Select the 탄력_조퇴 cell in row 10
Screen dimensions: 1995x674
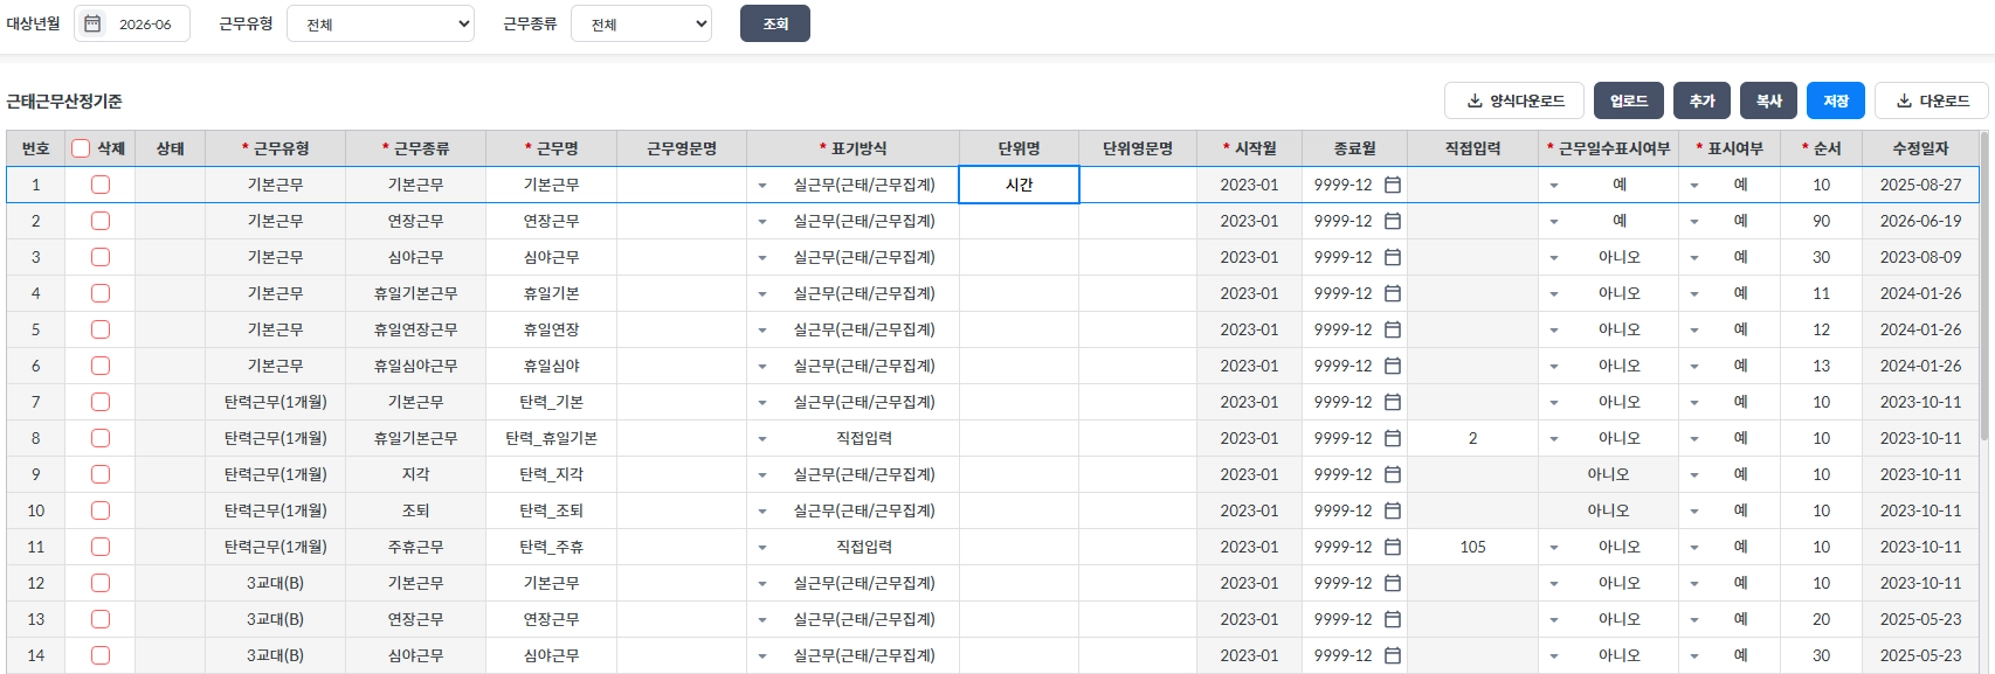551,510
